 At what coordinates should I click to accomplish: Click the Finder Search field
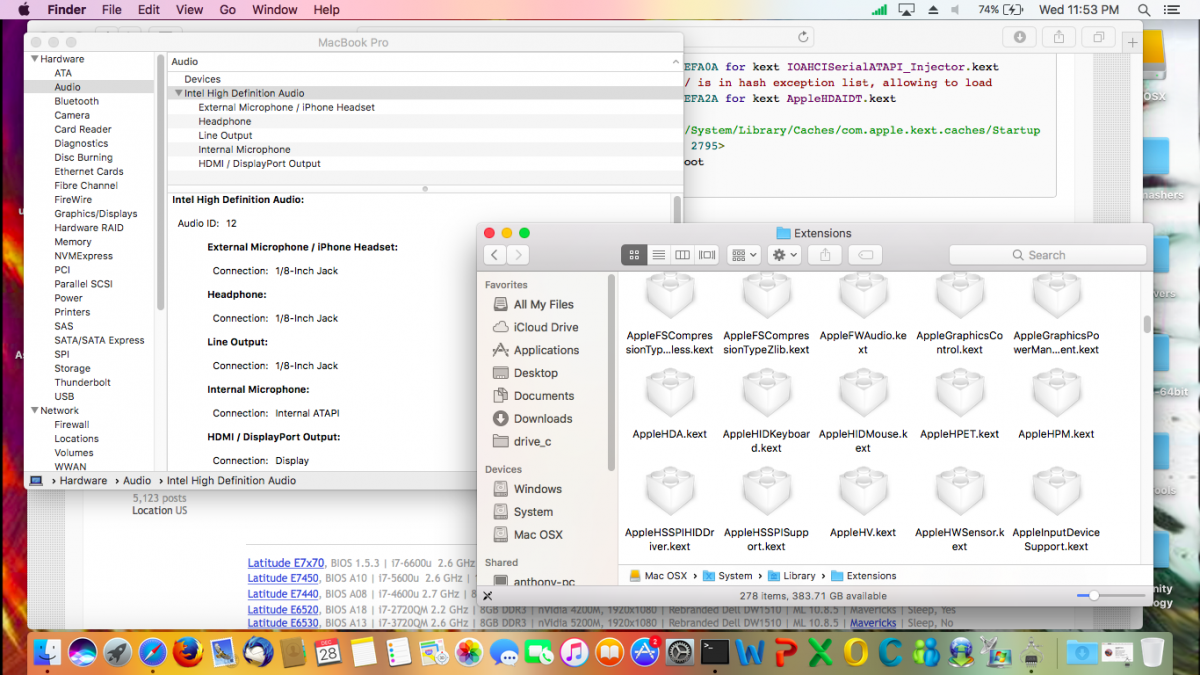tap(1047, 255)
